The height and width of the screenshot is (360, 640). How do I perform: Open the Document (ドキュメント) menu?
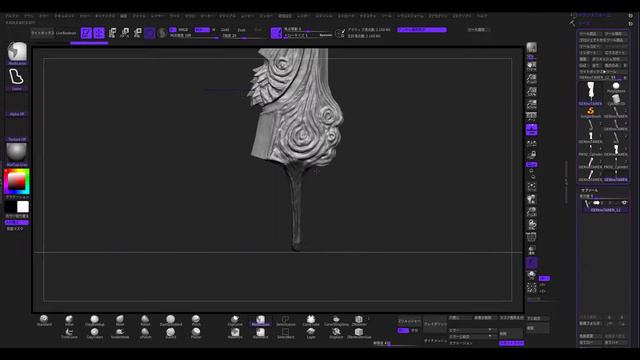point(64,16)
